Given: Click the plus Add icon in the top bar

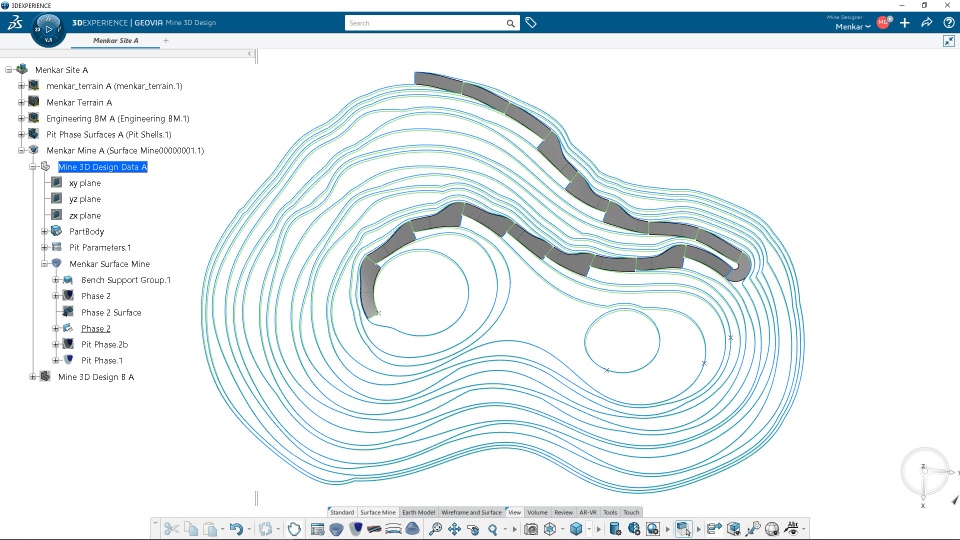Looking at the screenshot, I should [x=905, y=23].
